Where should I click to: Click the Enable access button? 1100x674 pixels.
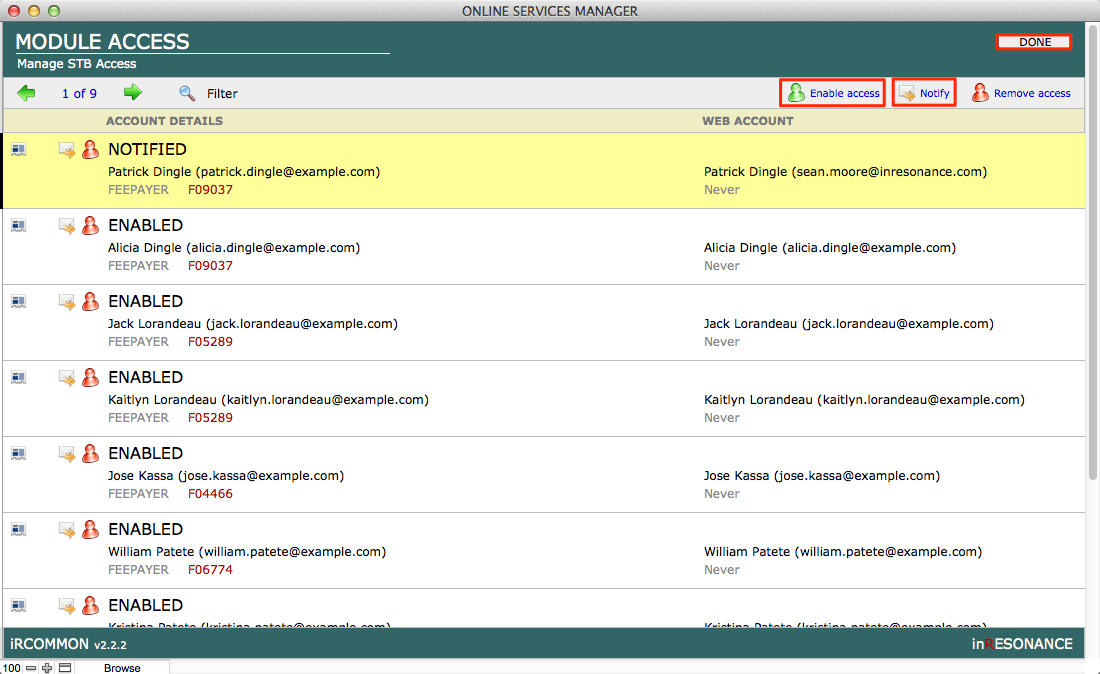pyautogui.click(x=832, y=93)
